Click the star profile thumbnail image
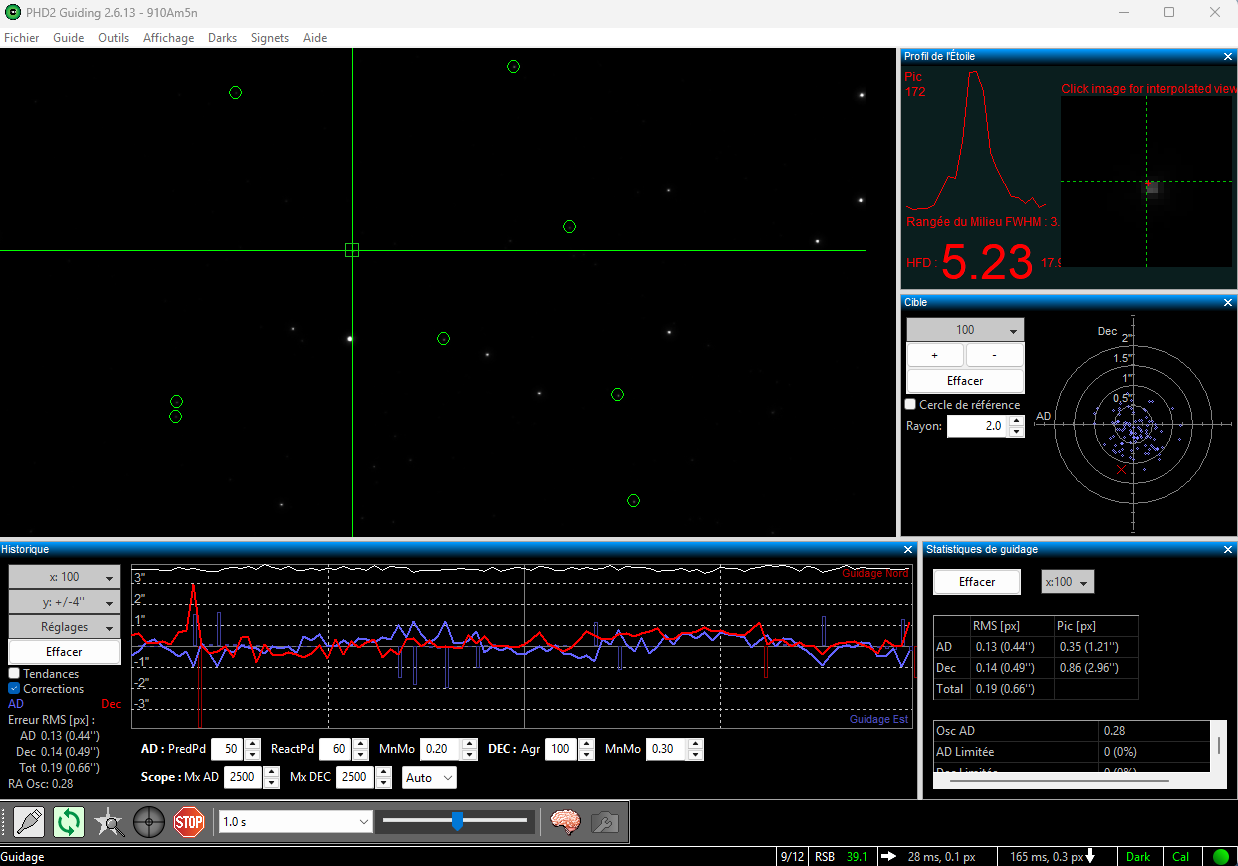 pyautogui.click(x=1146, y=182)
